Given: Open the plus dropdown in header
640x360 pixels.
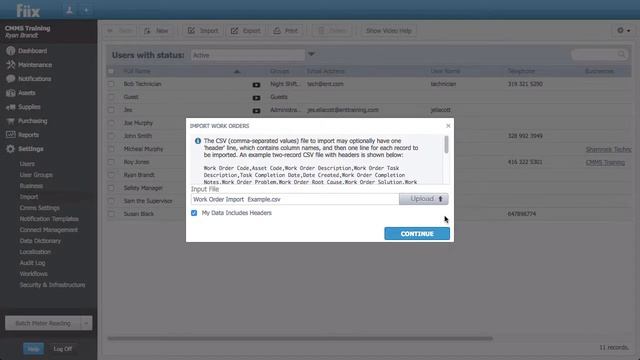Looking at the screenshot, I should (86, 10).
